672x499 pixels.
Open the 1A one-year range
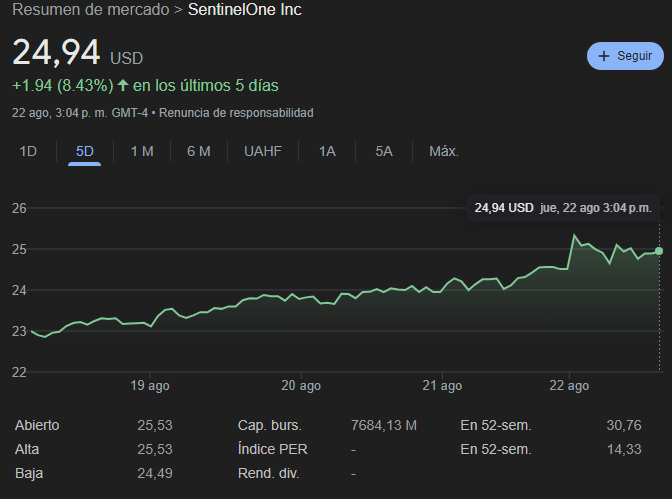point(327,151)
